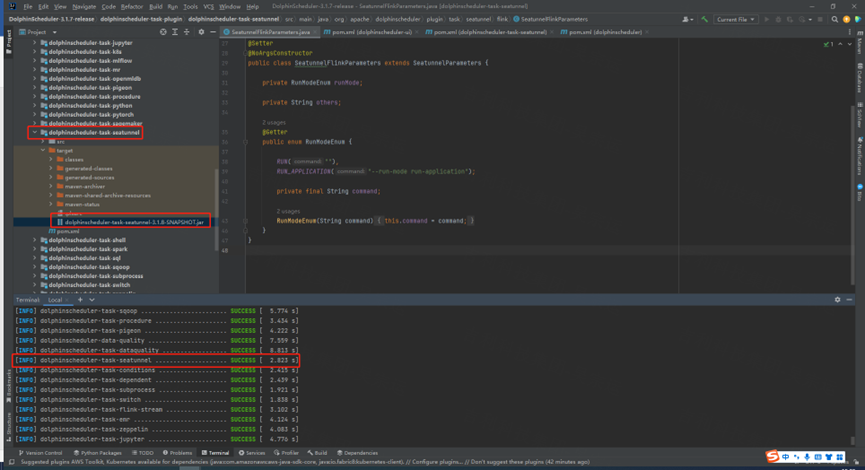Viewport: 865px width, 470px height.
Task: Toggle the Project tool window stripe button
Action: pyautogui.click(x=8, y=42)
